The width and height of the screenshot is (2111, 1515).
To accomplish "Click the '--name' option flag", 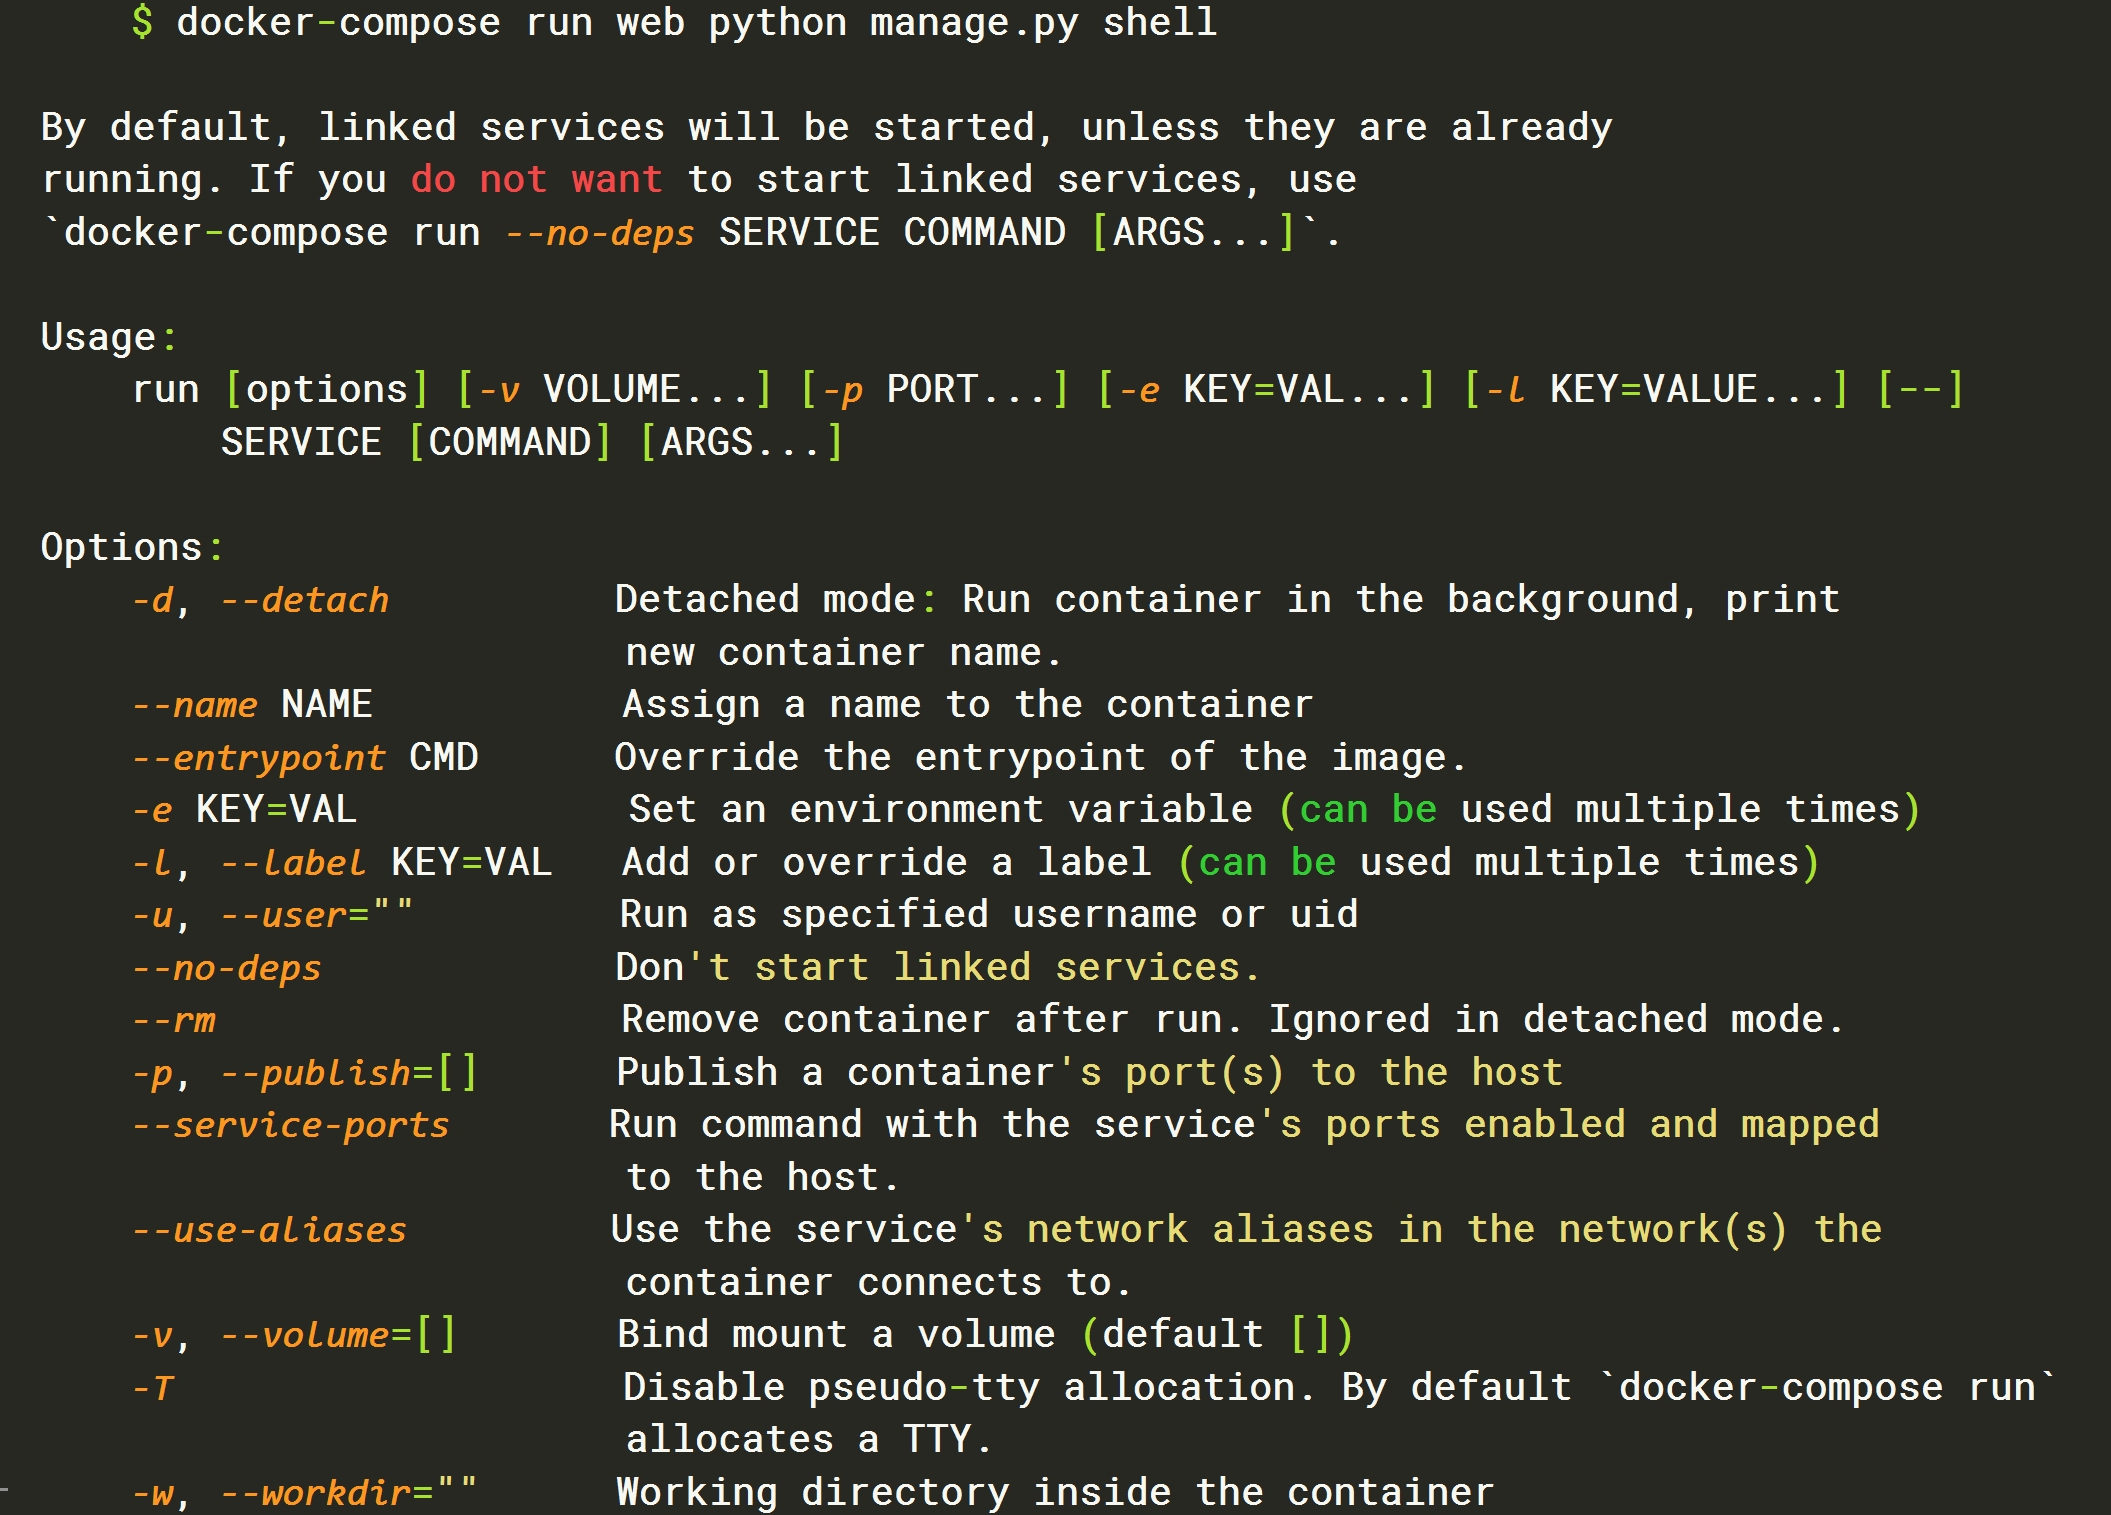I will tap(196, 705).
